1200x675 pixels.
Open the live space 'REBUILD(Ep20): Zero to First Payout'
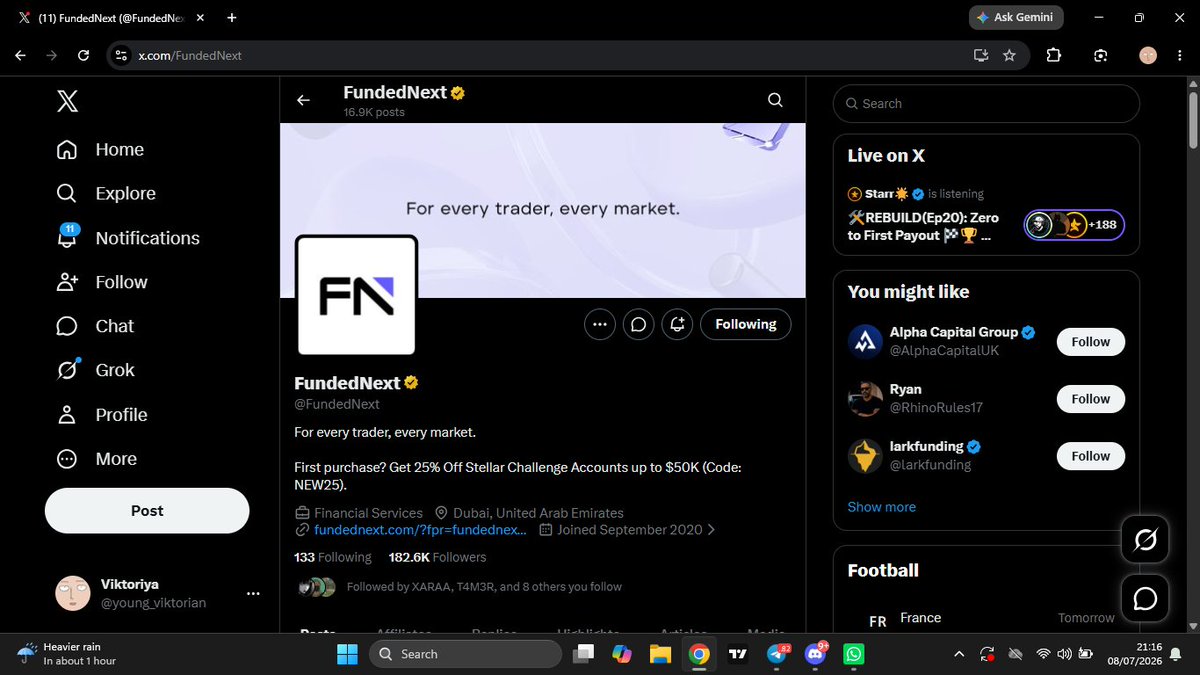[923, 226]
